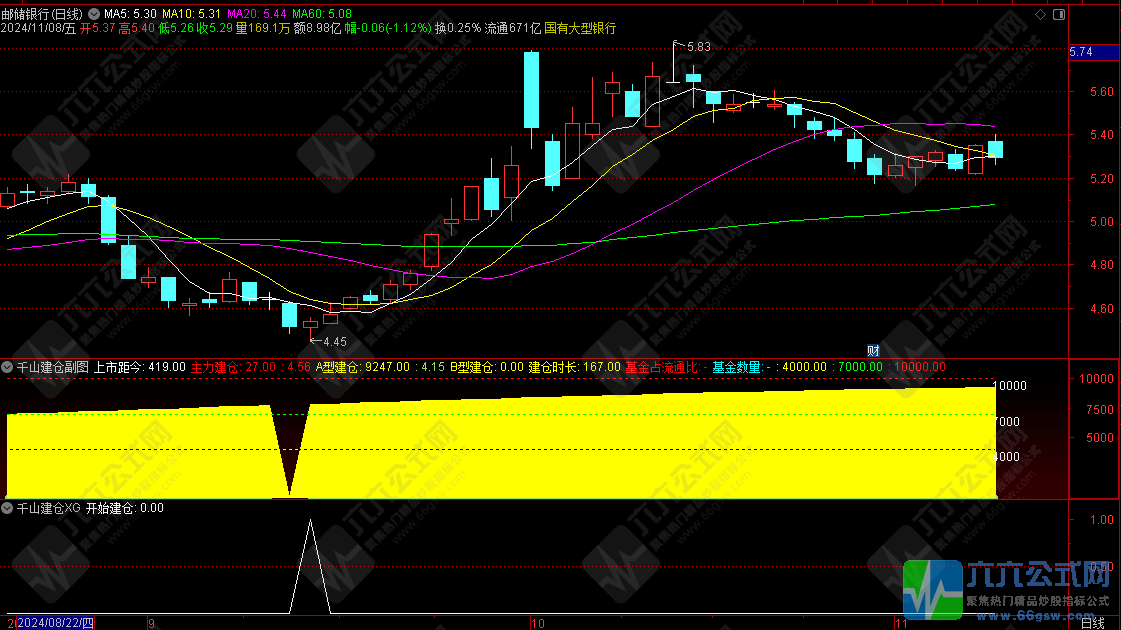Screen dimensions: 1121x630
Task: Click the 财 financial marker icon
Action: pos(872,350)
